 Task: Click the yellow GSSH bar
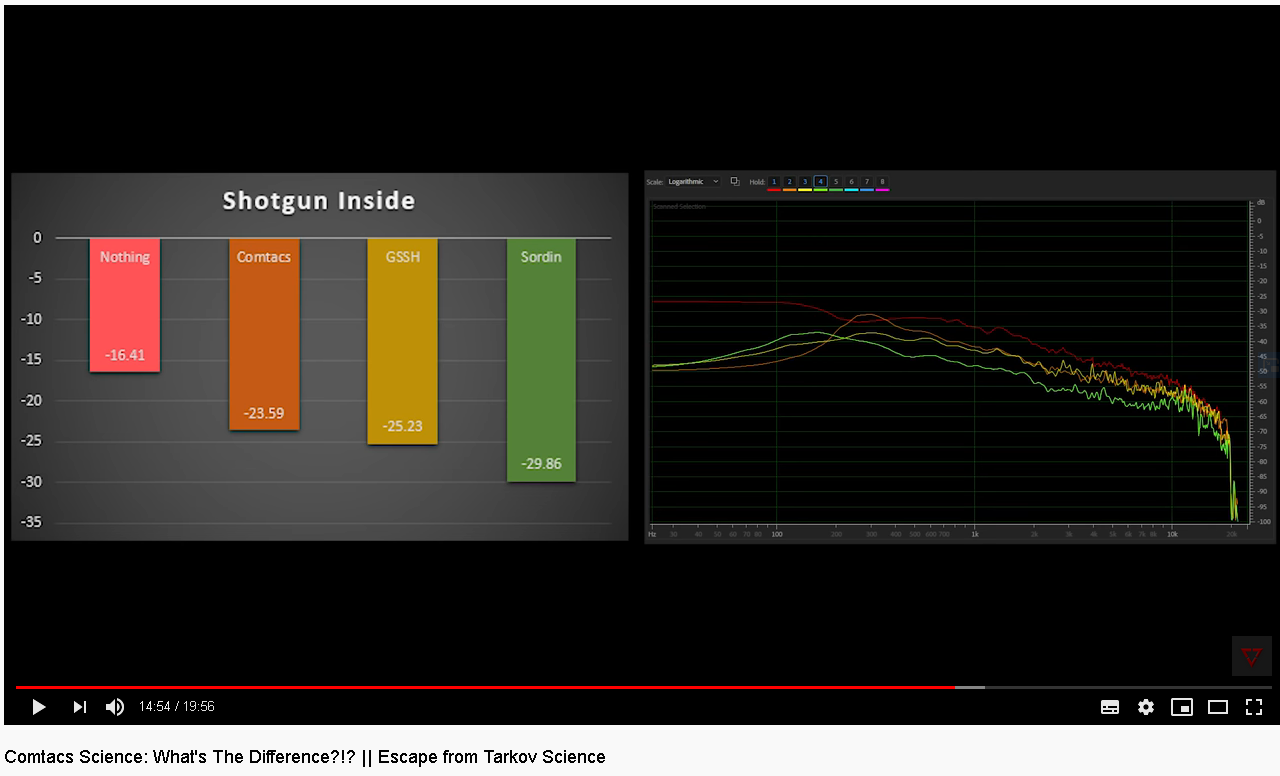coord(403,341)
